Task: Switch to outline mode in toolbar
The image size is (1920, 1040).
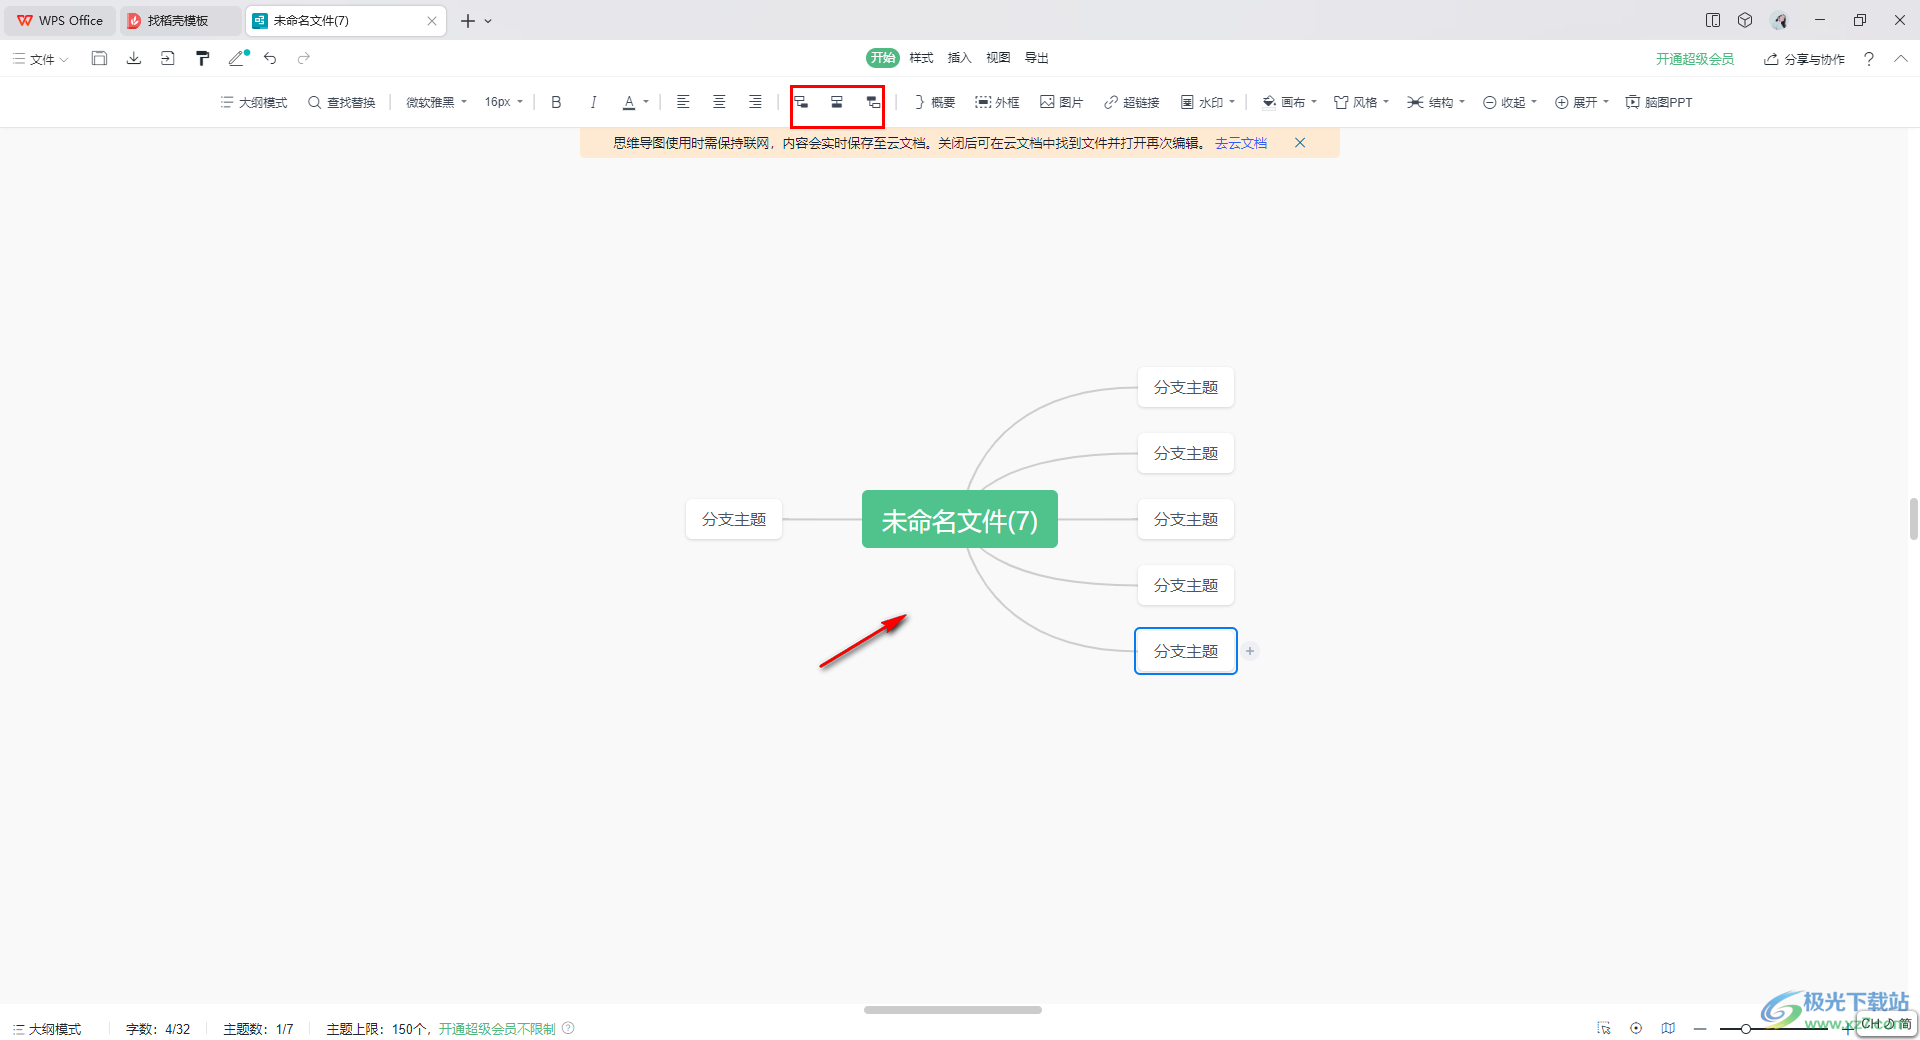Action: click(254, 102)
